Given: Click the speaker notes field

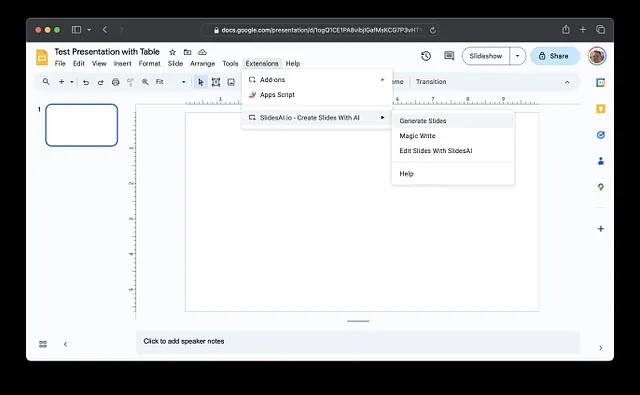Looking at the screenshot, I should (358, 342).
